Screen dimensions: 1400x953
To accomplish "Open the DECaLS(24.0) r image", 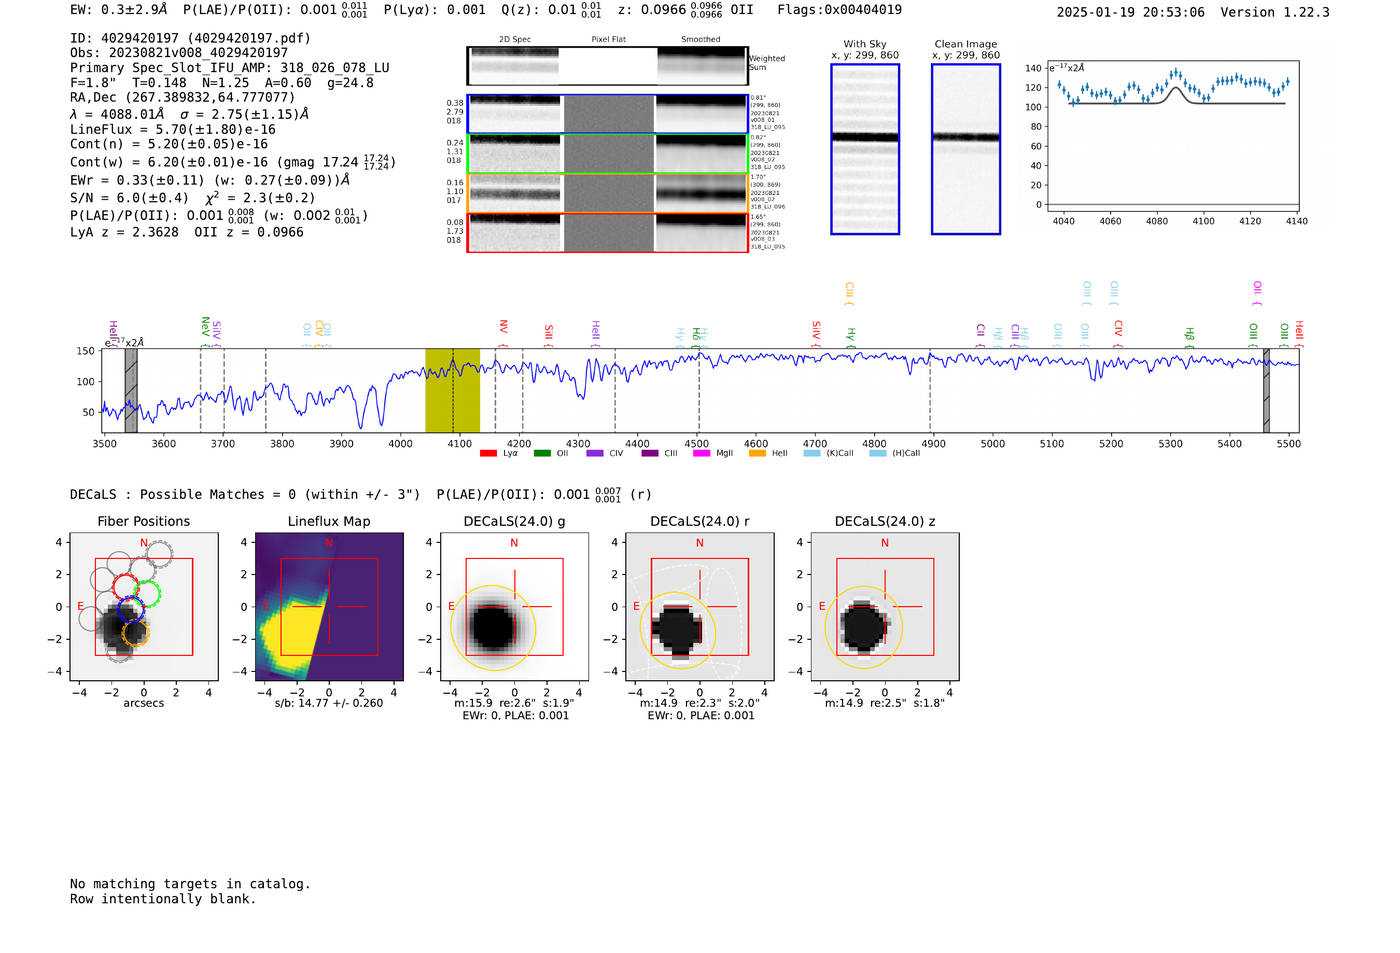I will [699, 608].
